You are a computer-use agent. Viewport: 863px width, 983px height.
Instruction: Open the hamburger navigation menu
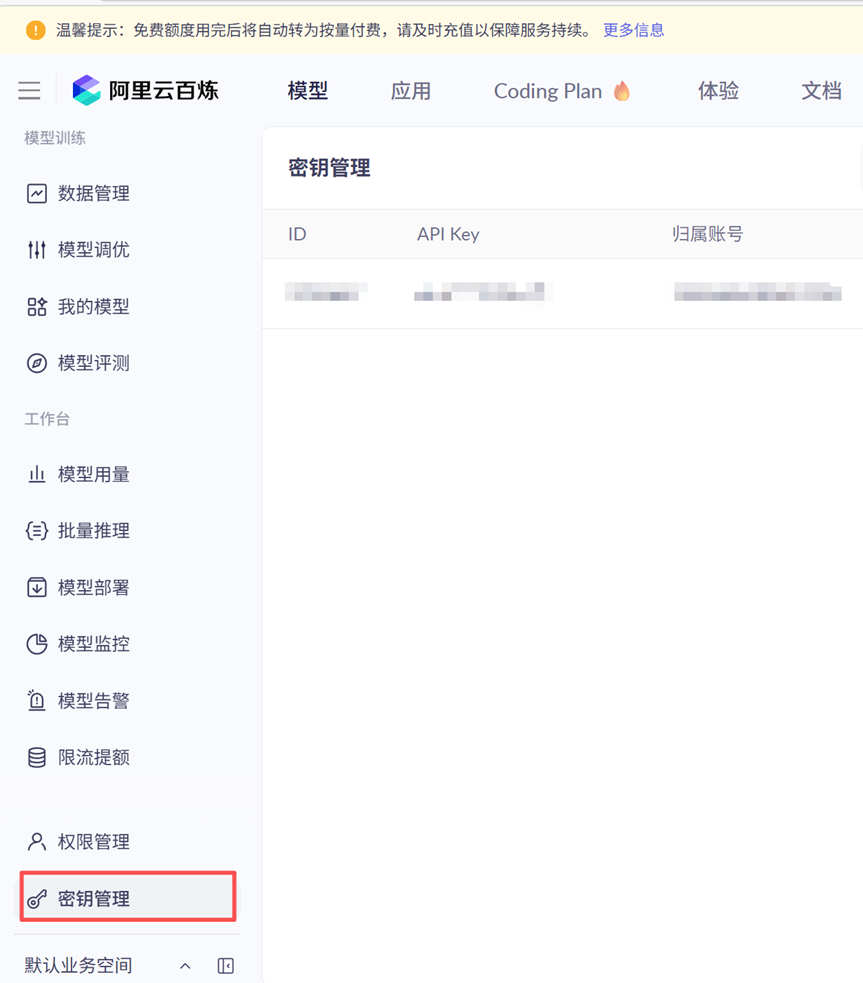[29, 90]
